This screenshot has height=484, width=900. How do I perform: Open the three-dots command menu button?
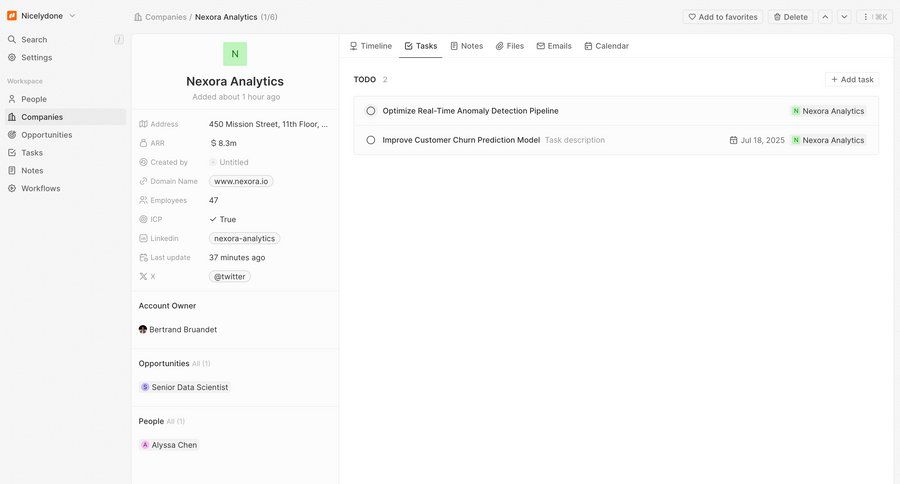coord(875,17)
